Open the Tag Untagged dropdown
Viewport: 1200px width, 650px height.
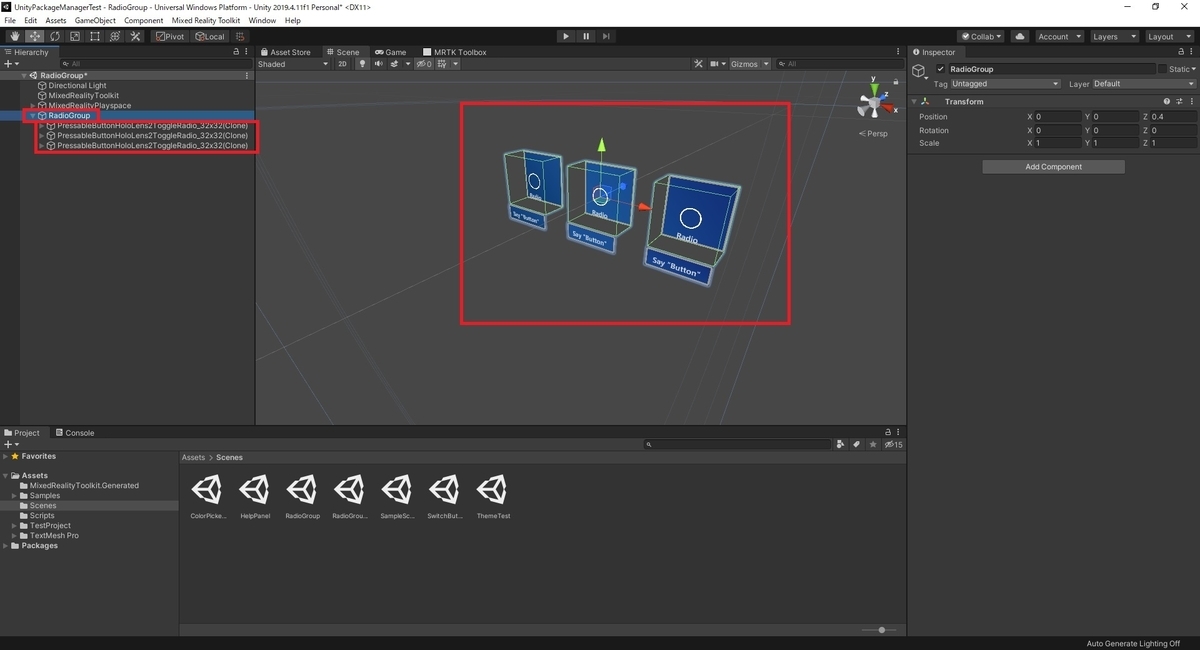click(1006, 84)
